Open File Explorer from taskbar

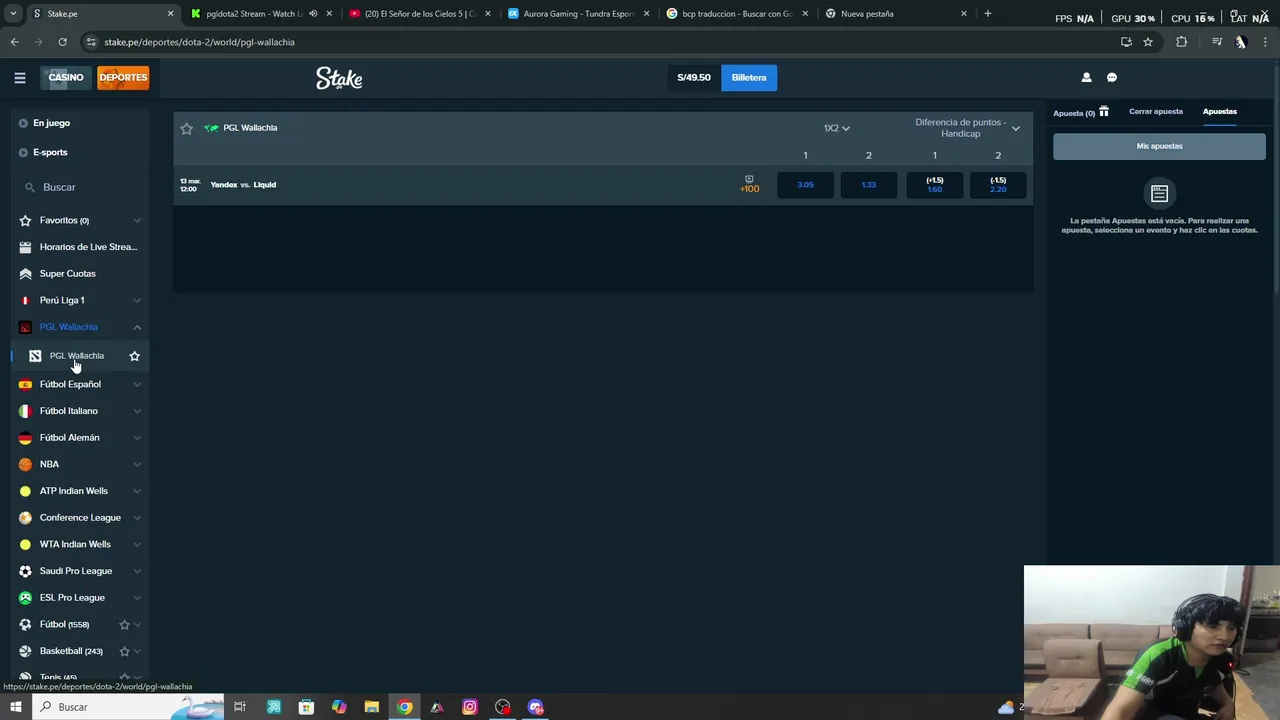pos(372,707)
